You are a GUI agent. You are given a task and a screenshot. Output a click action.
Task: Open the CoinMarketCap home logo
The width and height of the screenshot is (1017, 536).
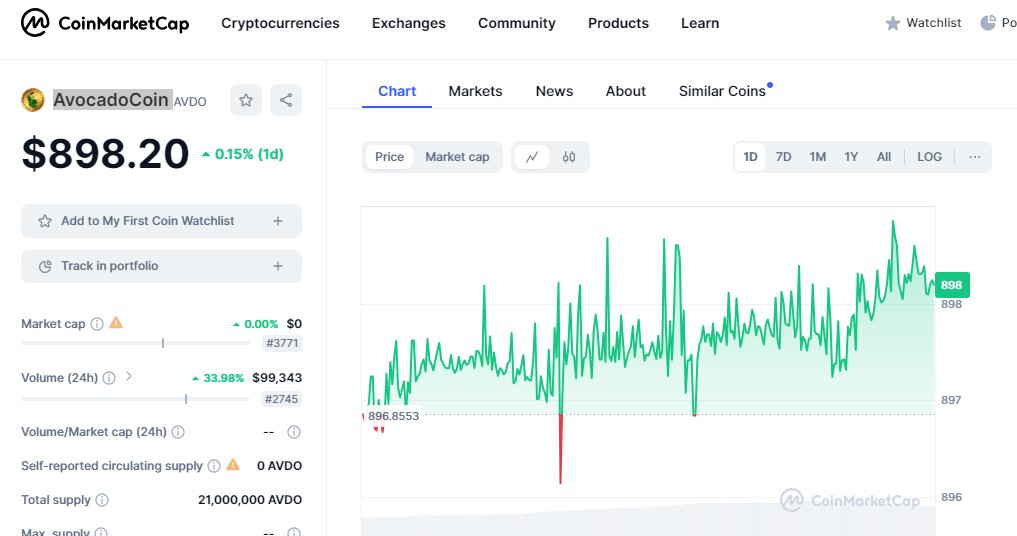tap(105, 23)
